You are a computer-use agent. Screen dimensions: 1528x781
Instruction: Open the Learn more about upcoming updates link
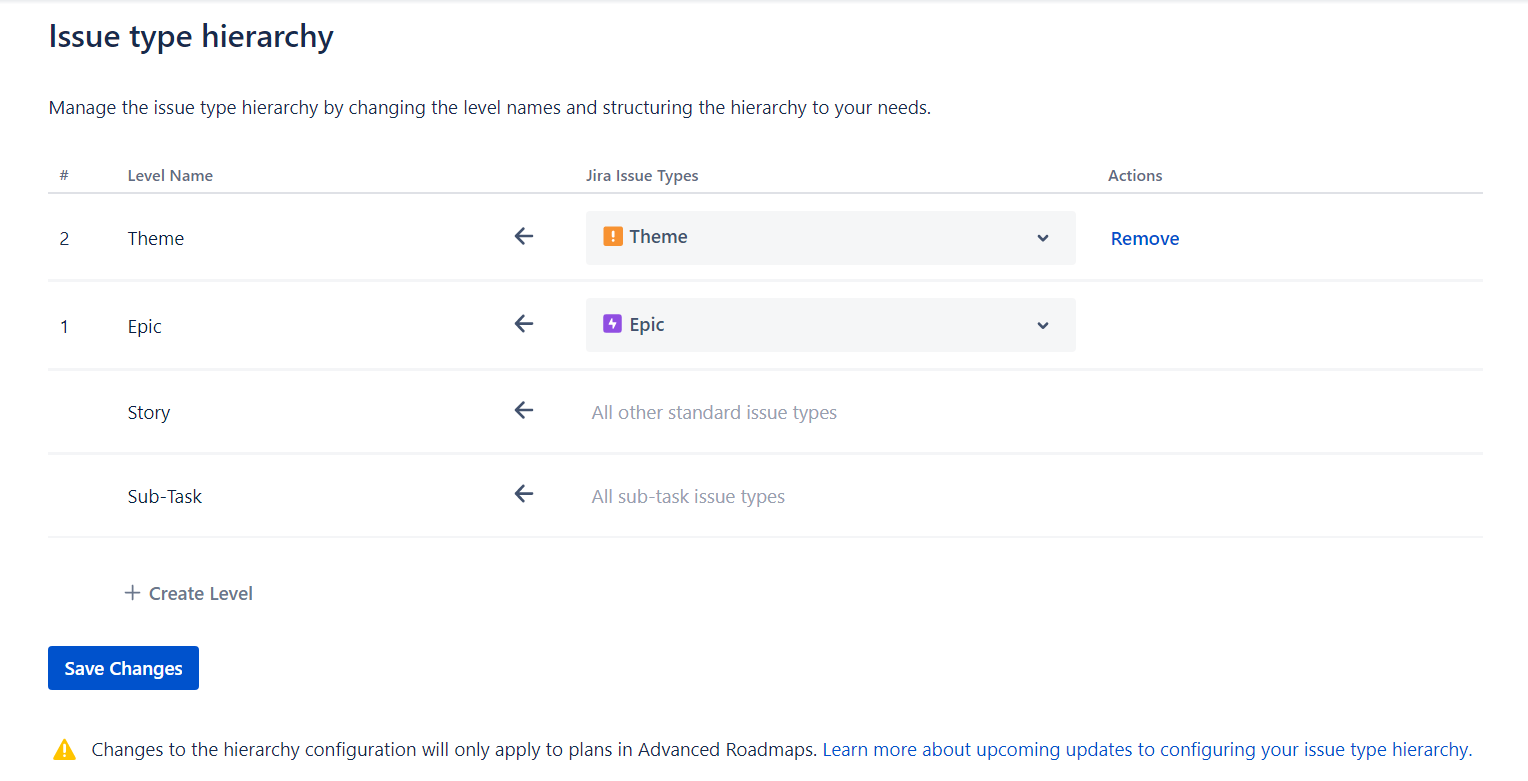[x=1148, y=749]
